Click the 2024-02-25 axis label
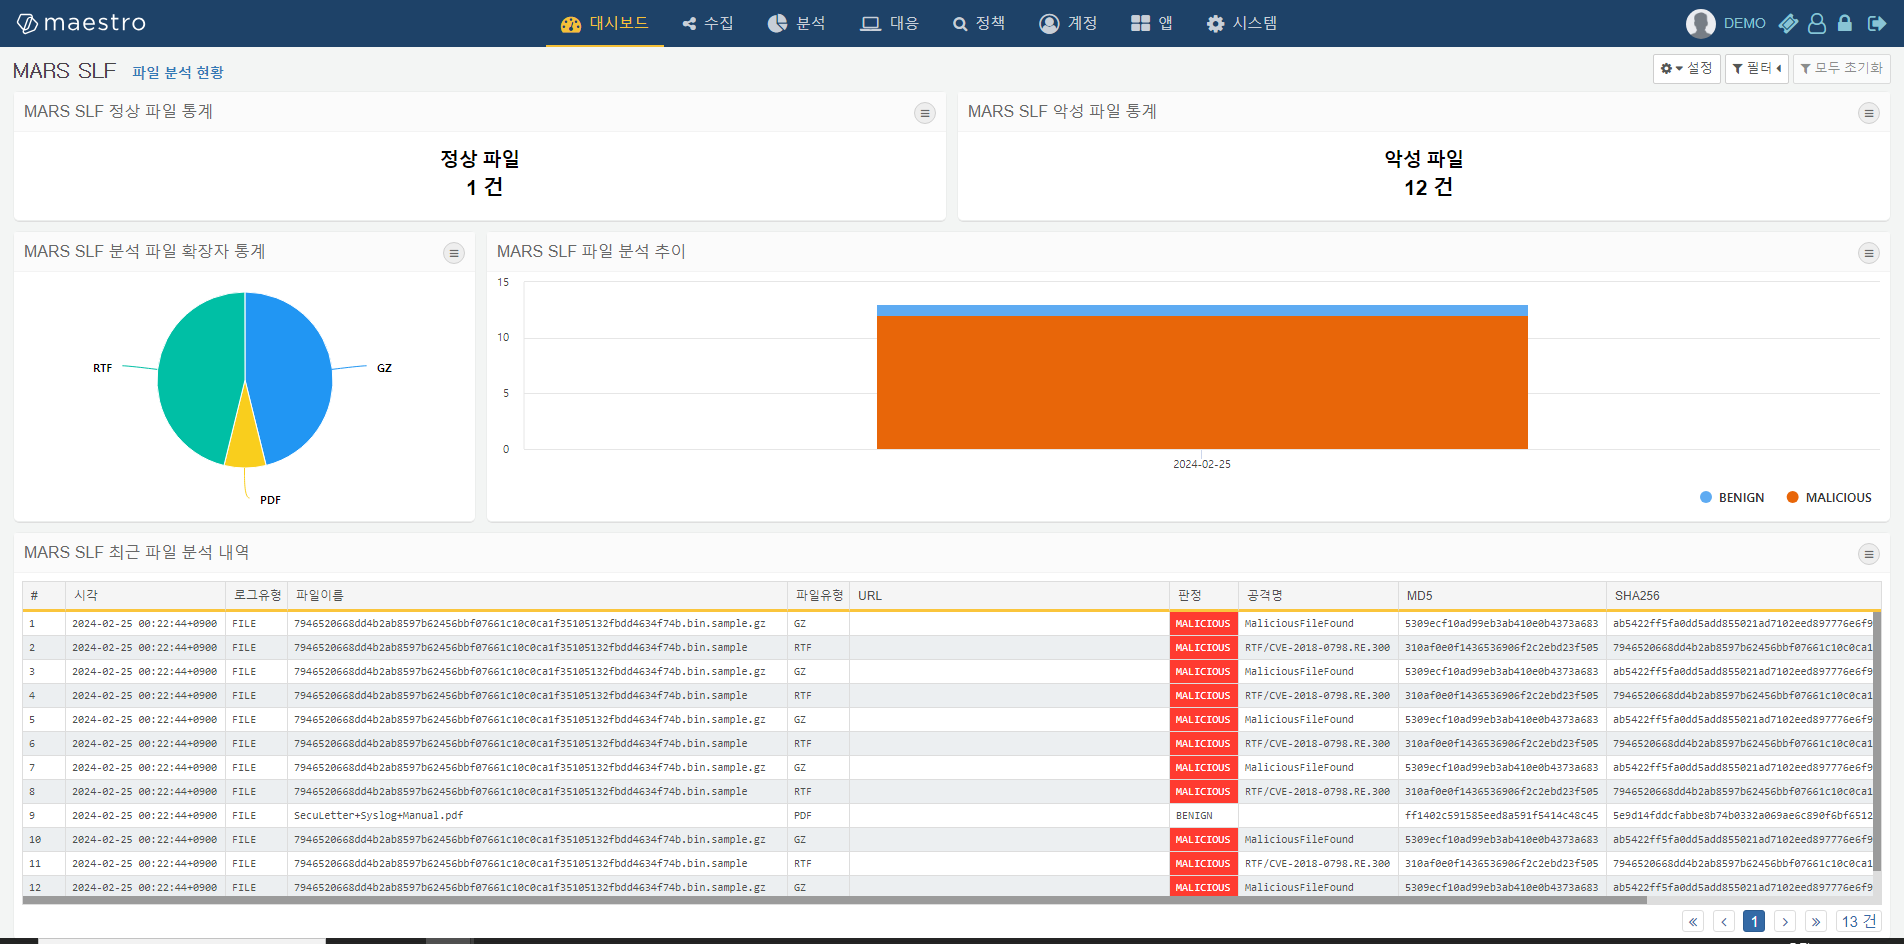Viewport: 1904px width, 944px height. [x=1202, y=464]
